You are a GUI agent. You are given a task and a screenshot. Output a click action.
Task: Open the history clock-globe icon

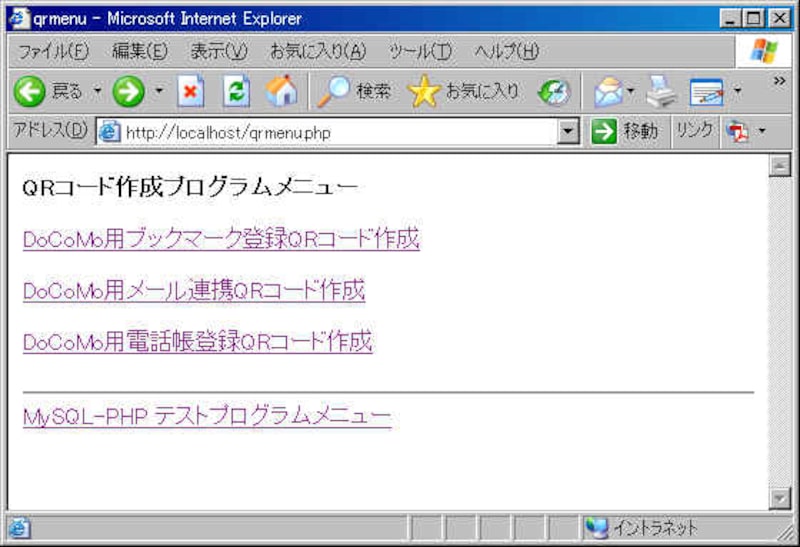point(554,92)
